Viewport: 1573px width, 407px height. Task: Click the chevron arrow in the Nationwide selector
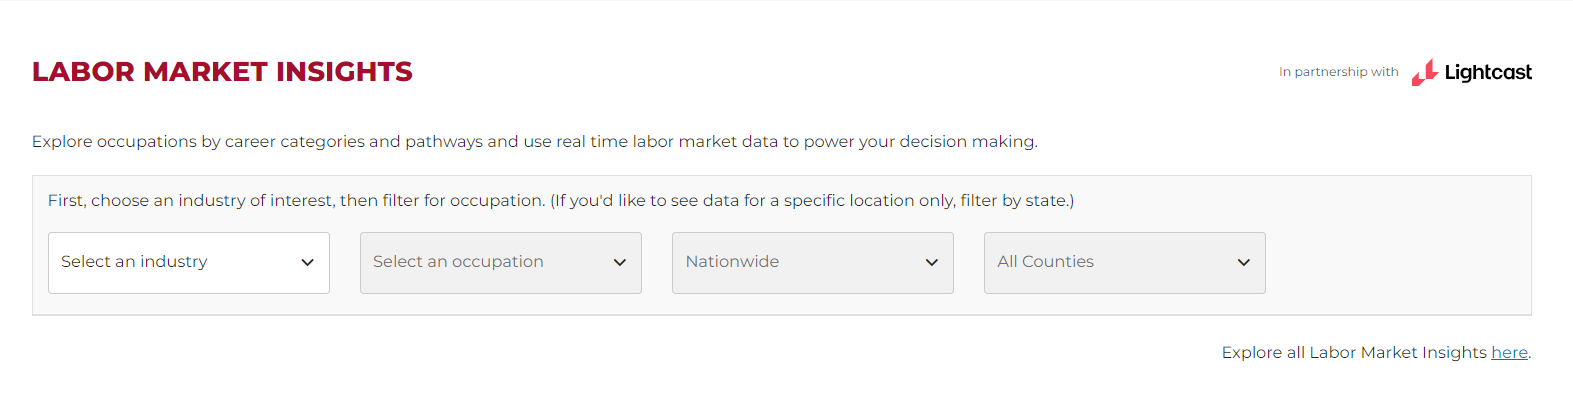tap(931, 263)
